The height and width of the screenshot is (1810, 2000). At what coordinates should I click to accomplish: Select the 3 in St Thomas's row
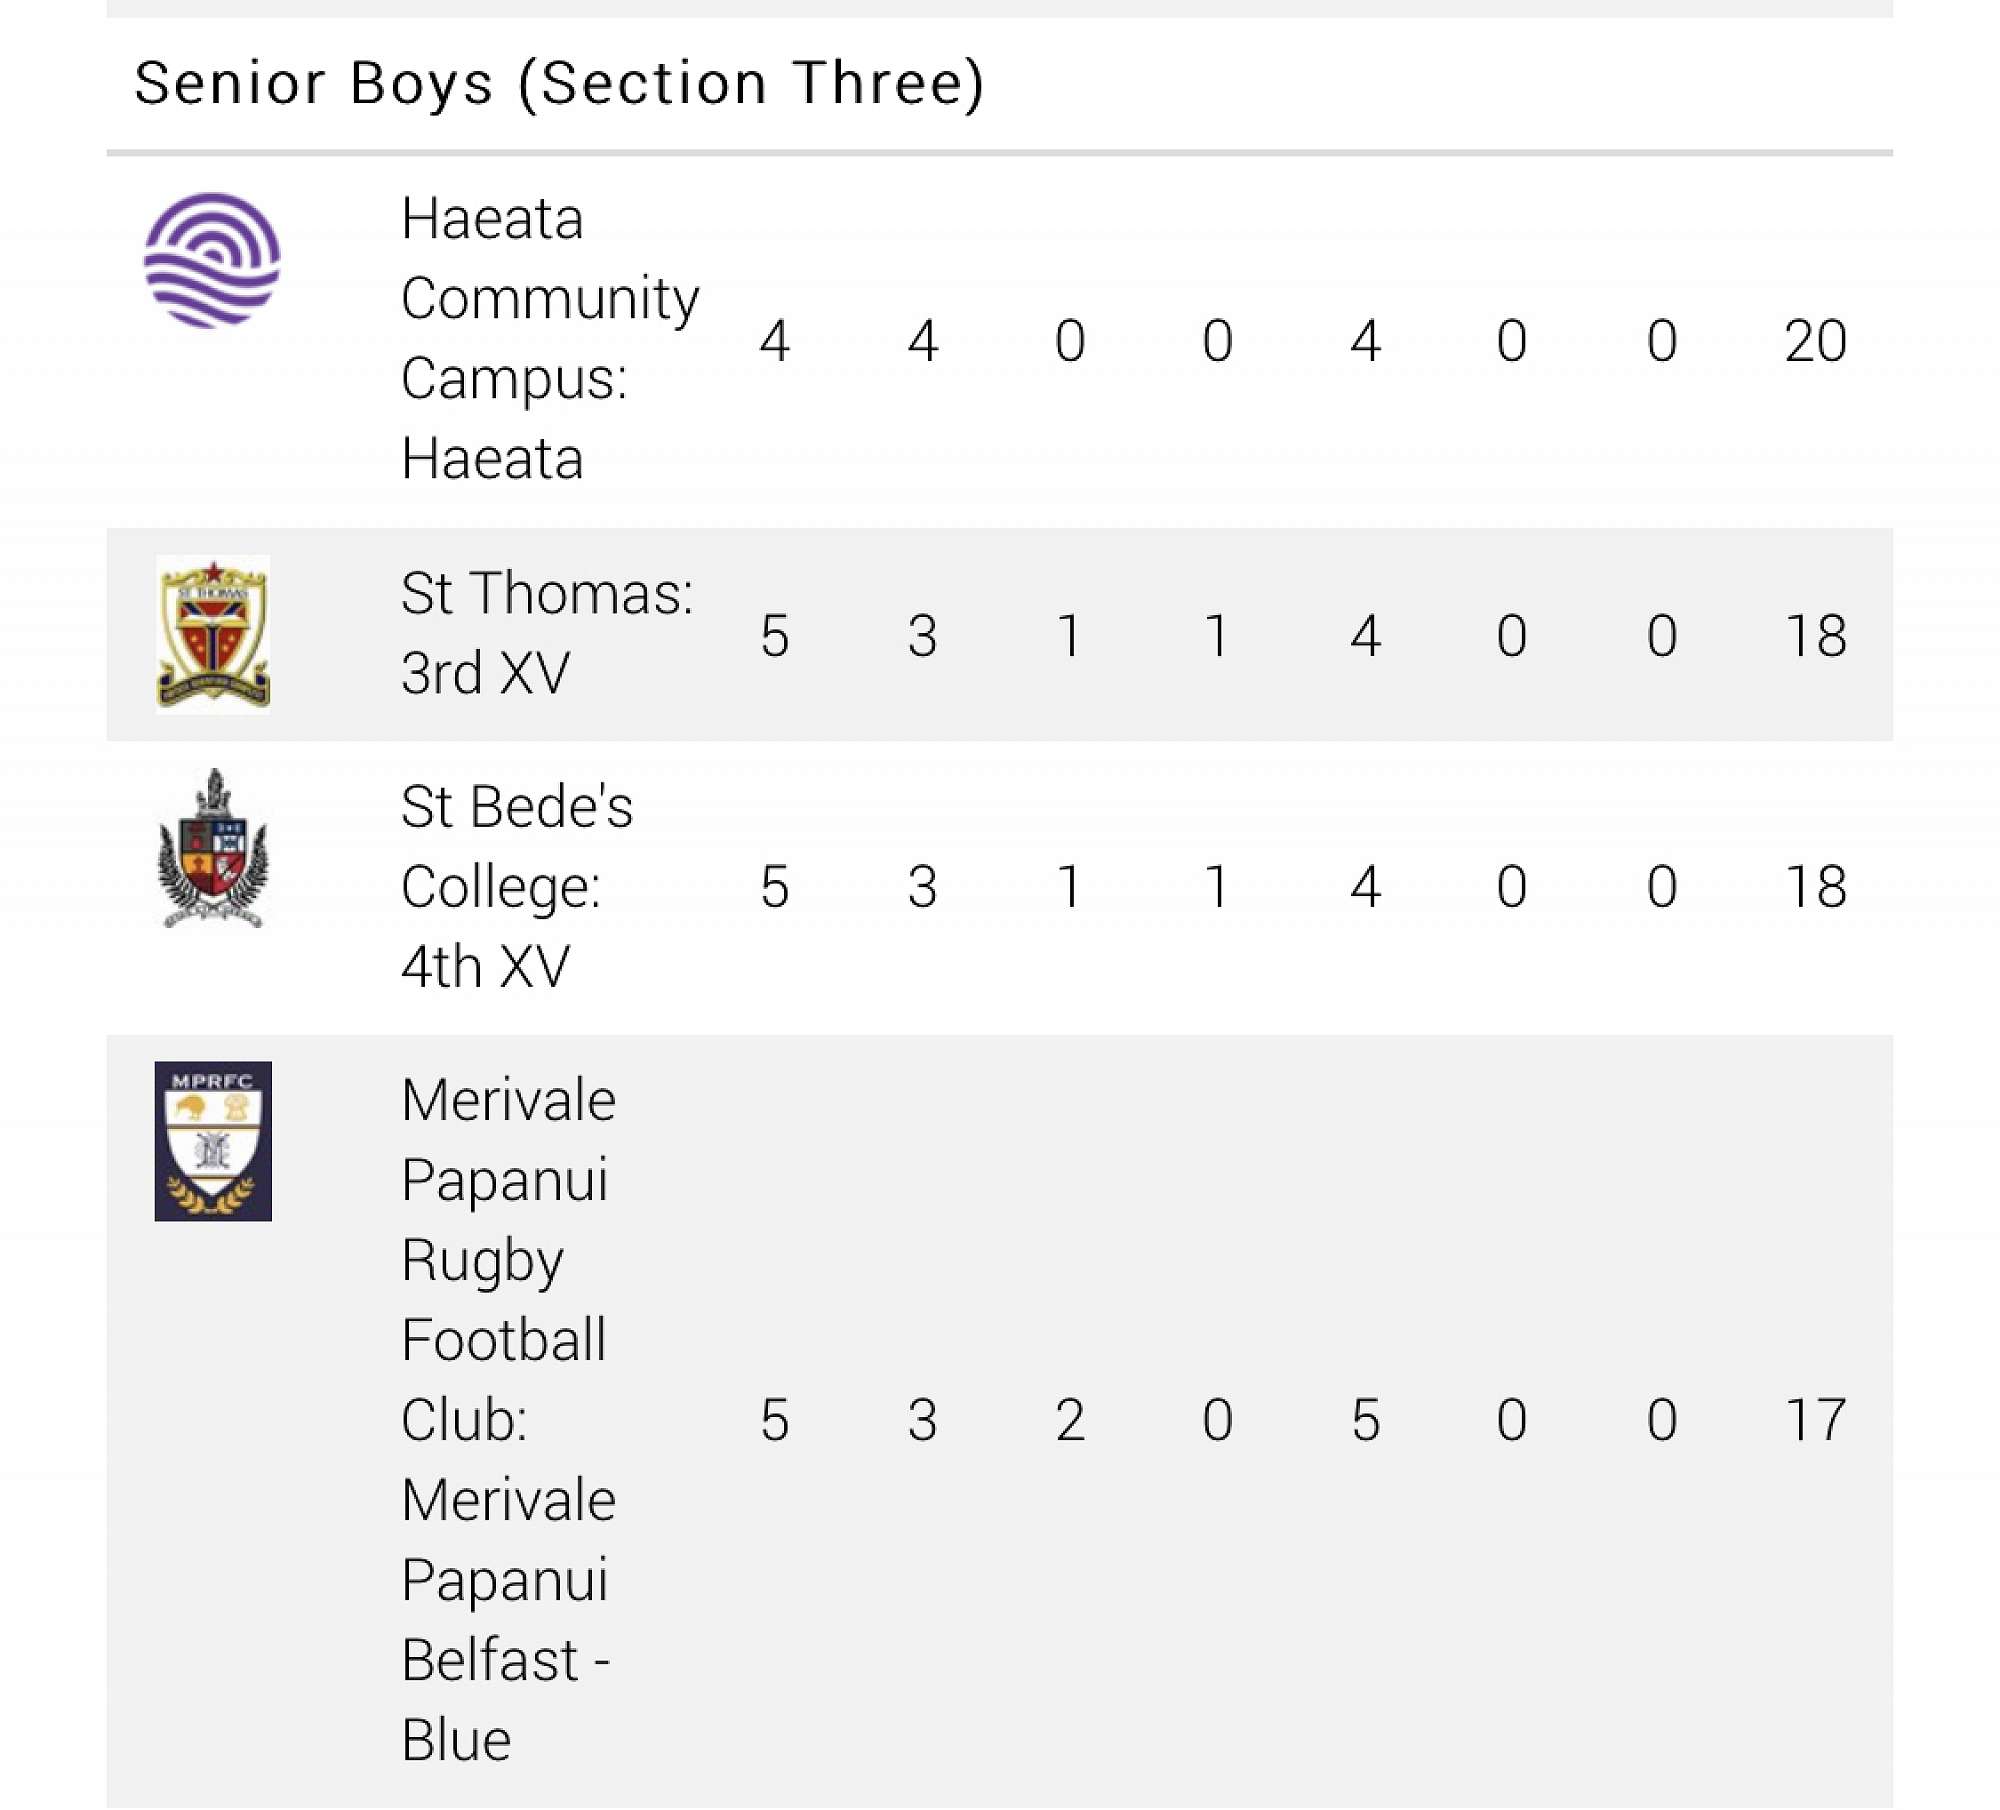coord(922,636)
